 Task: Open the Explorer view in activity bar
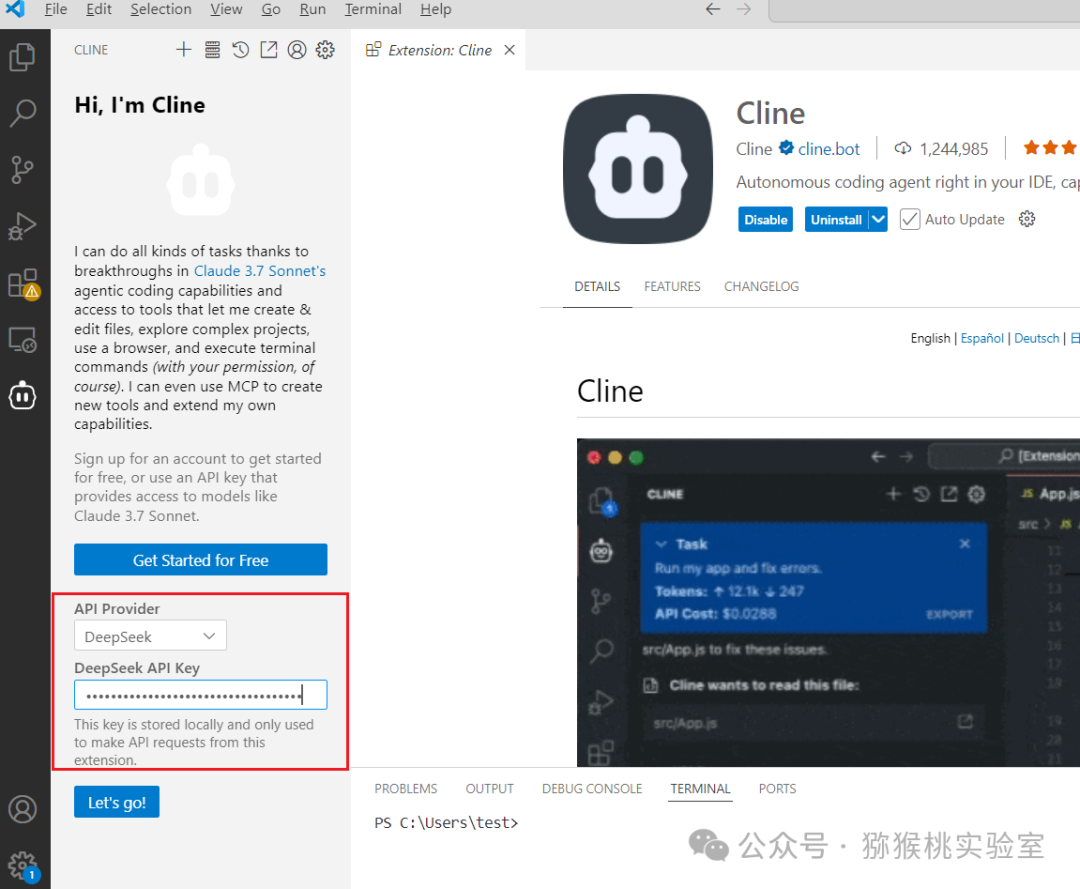click(x=23, y=57)
